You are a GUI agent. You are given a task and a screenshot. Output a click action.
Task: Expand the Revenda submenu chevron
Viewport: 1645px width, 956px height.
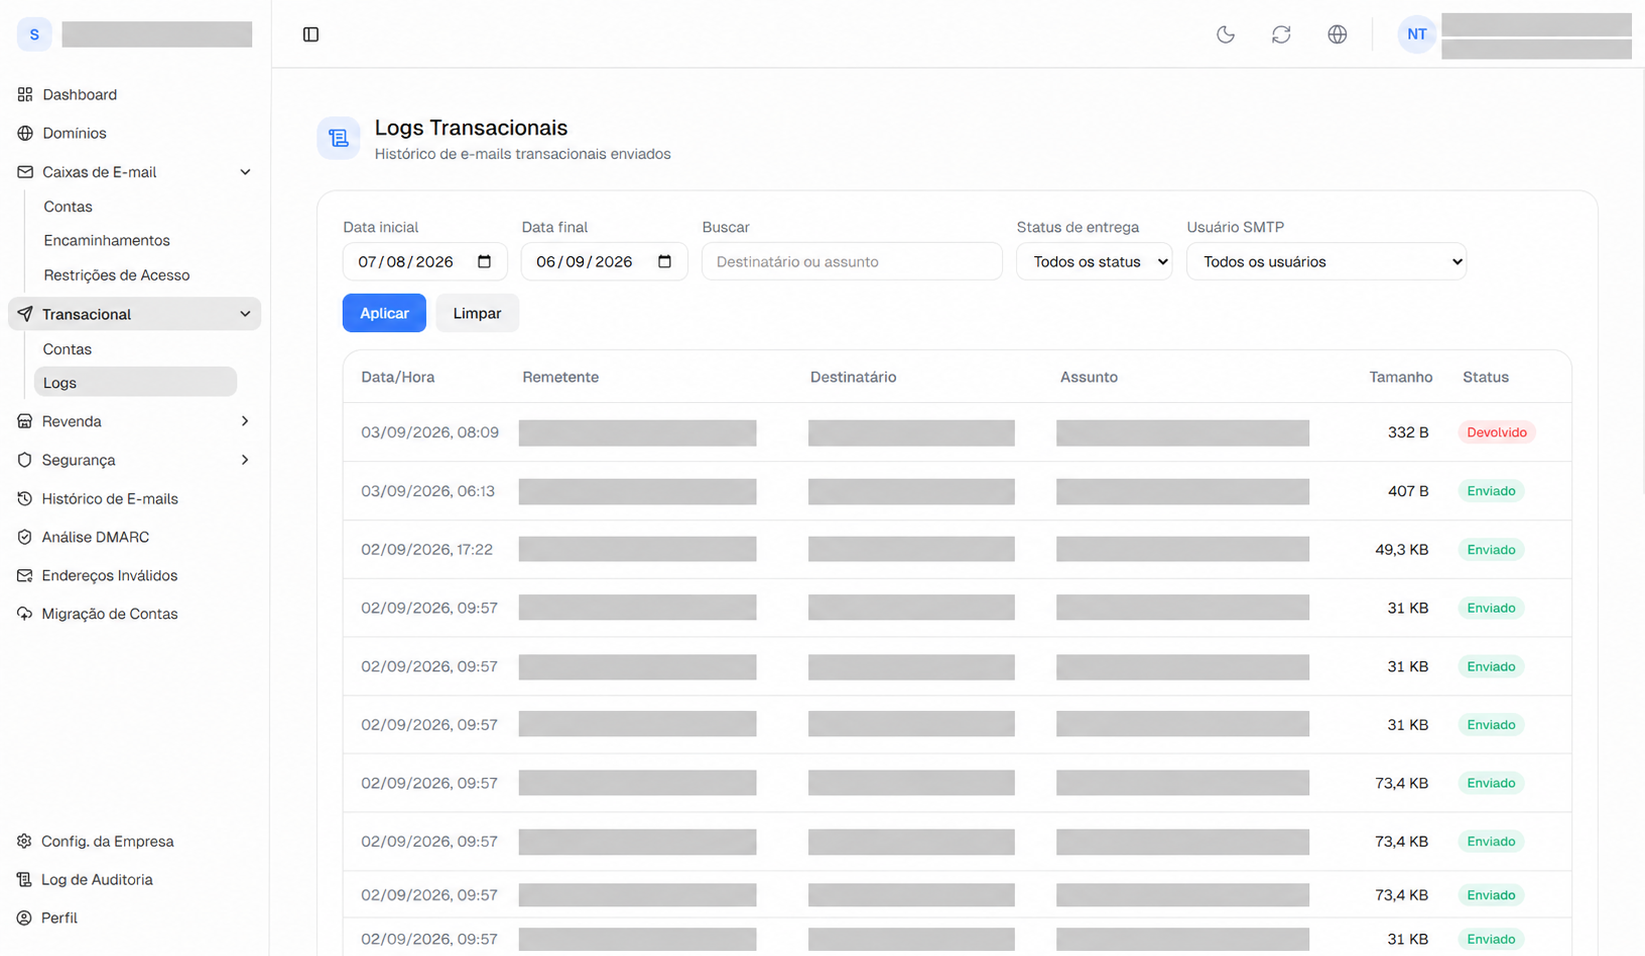click(245, 421)
